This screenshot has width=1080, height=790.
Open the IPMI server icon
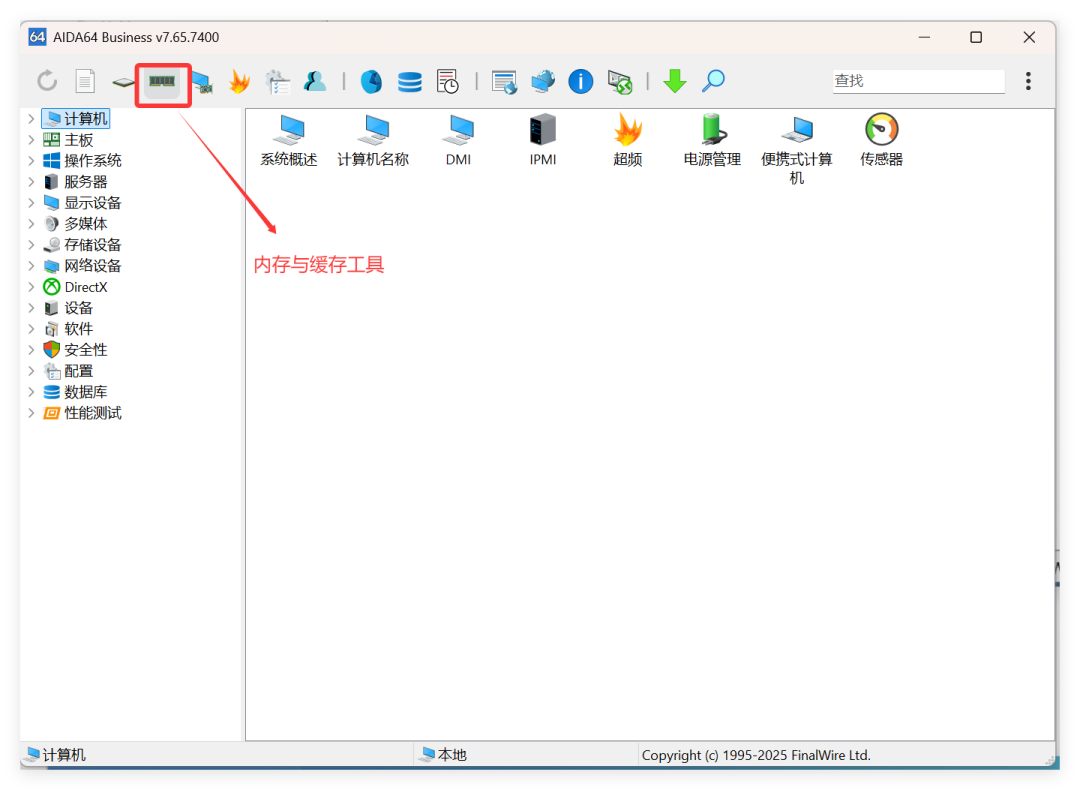pos(543,140)
